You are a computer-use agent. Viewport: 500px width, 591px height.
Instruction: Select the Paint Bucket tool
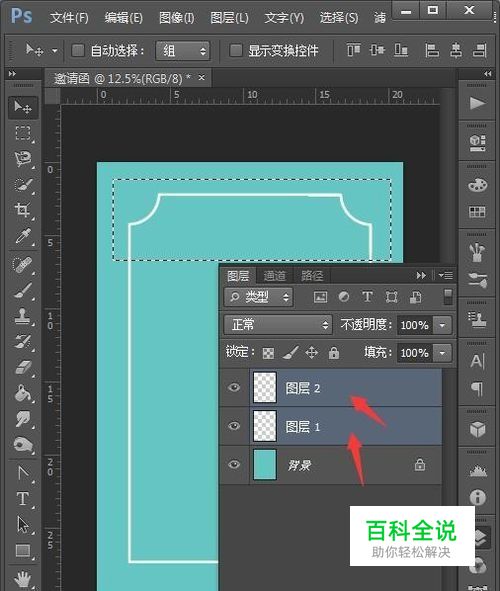(x=23, y=393)
